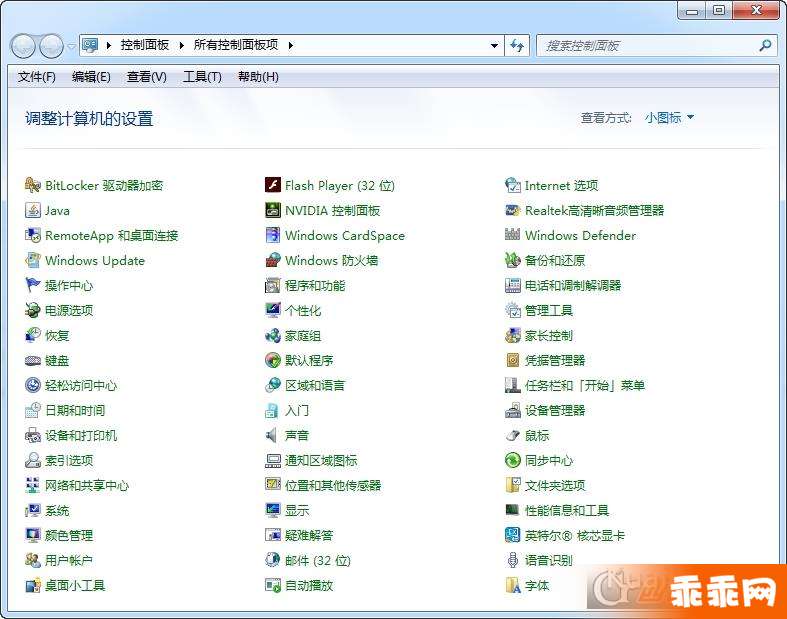Open the 编辑(E) menu
Image resolution: width=787 pixels, height=619 pixels.
tap(91, 77)
